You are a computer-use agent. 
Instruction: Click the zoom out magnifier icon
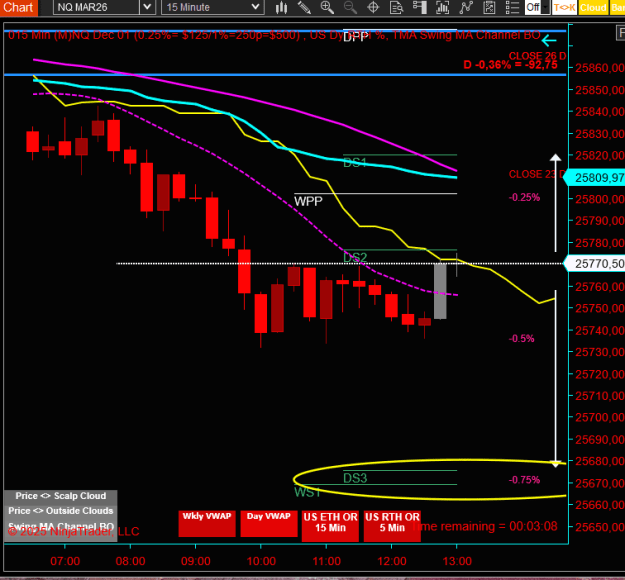coord(350,7)
